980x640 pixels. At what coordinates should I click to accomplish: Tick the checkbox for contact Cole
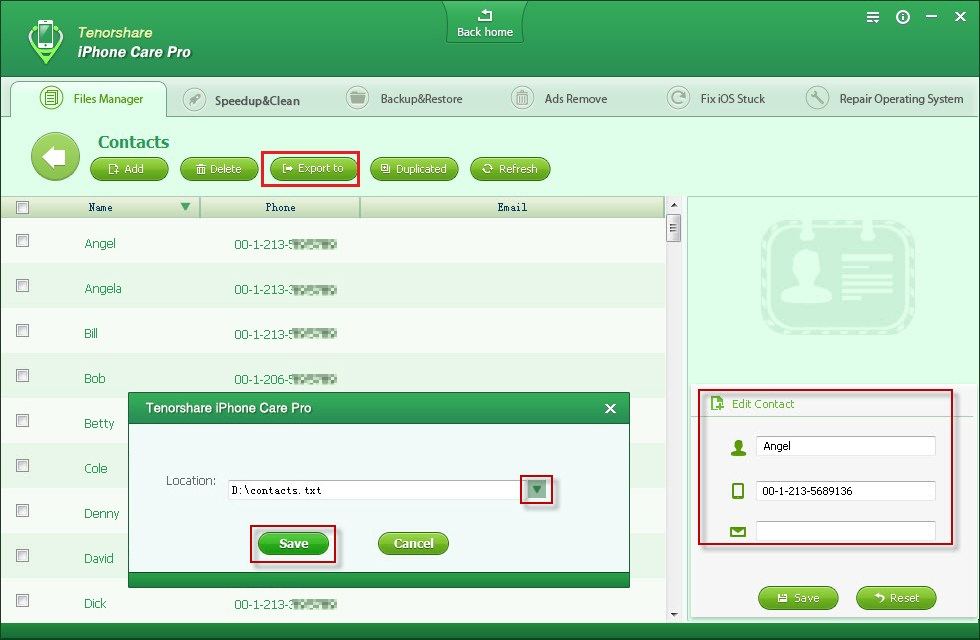[22, 466]
